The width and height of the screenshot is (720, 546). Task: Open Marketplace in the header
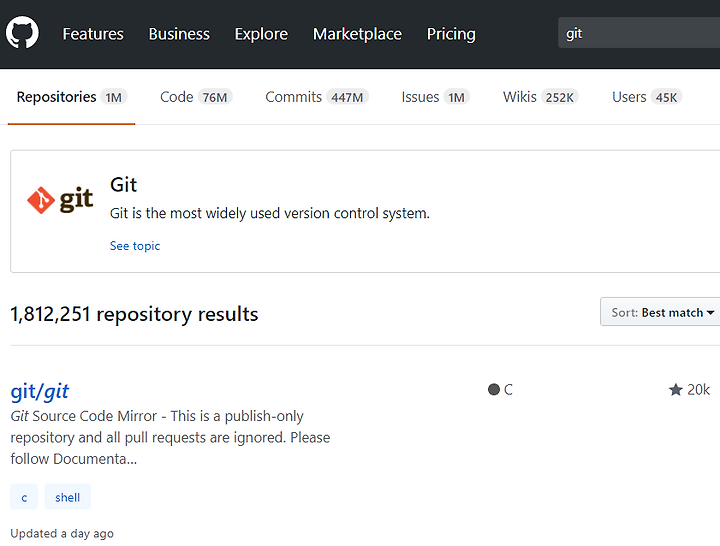pos(357,34)
